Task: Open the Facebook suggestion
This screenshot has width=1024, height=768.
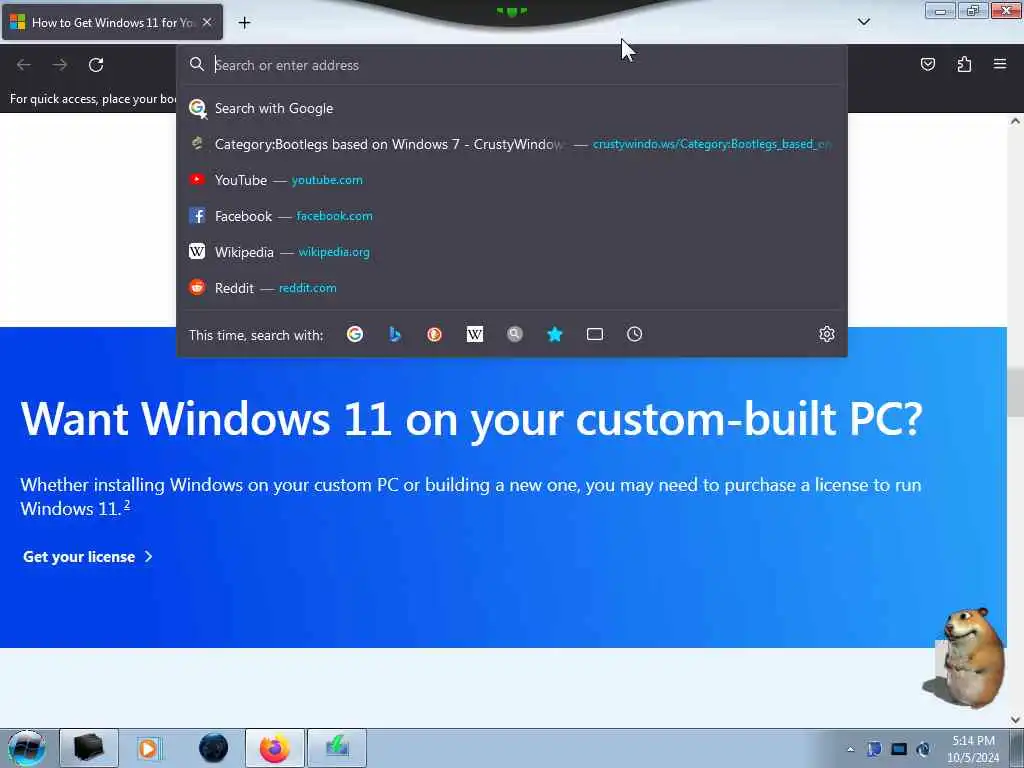Action: point(512,216)
